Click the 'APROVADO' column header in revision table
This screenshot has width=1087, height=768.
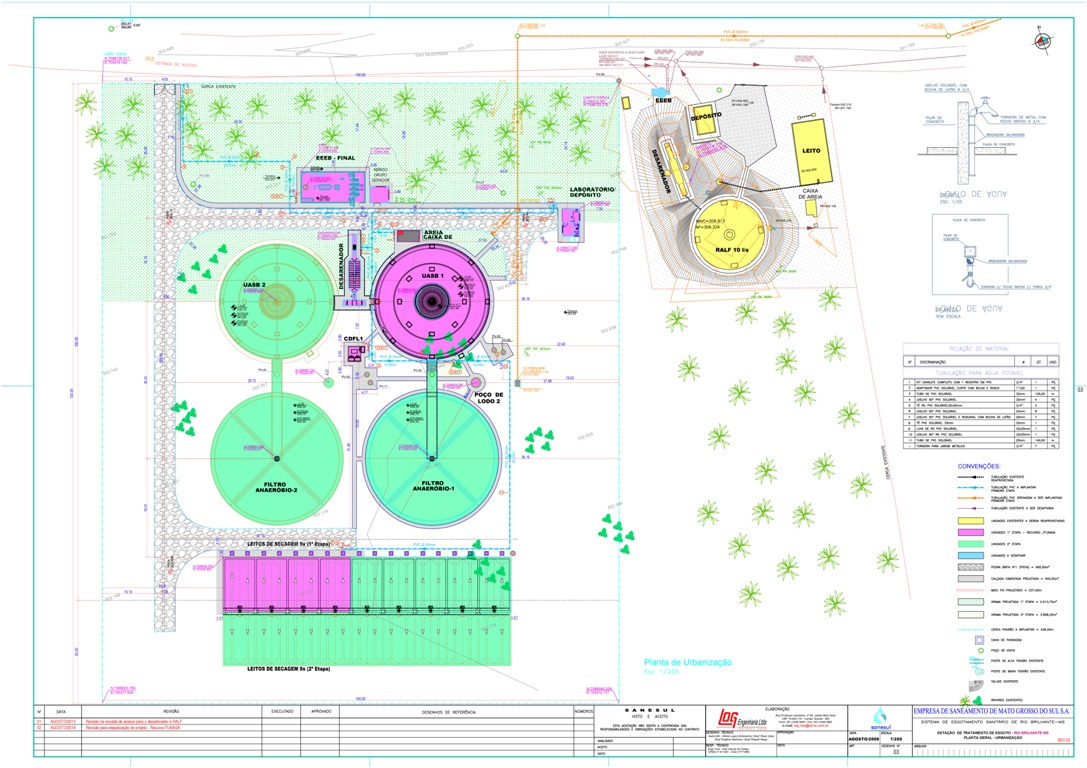pyautogui.click(x=321, y=711)
